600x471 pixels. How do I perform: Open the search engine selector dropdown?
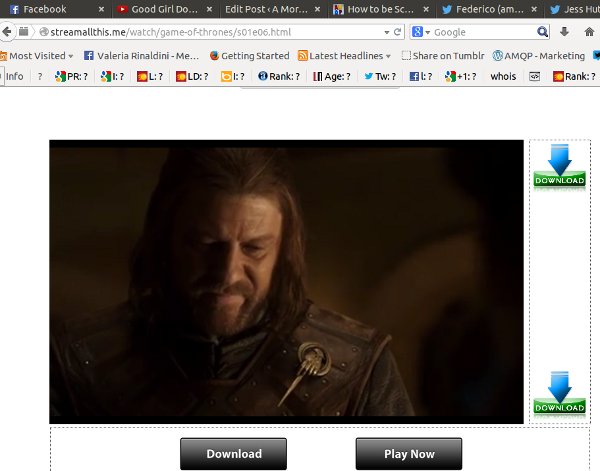[421, 32]
